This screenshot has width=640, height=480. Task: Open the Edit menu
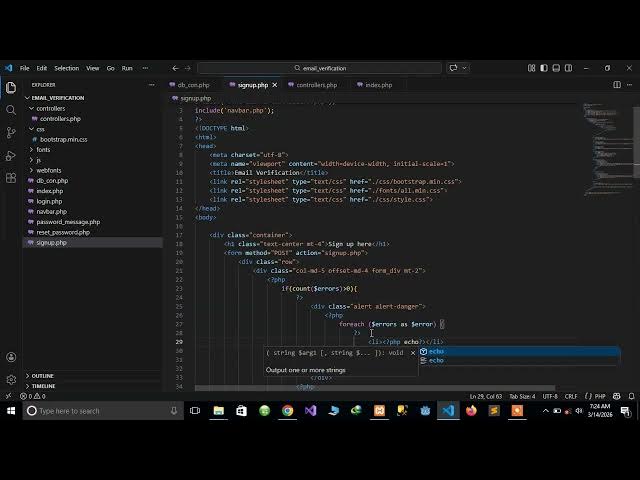tap(42, 68)
